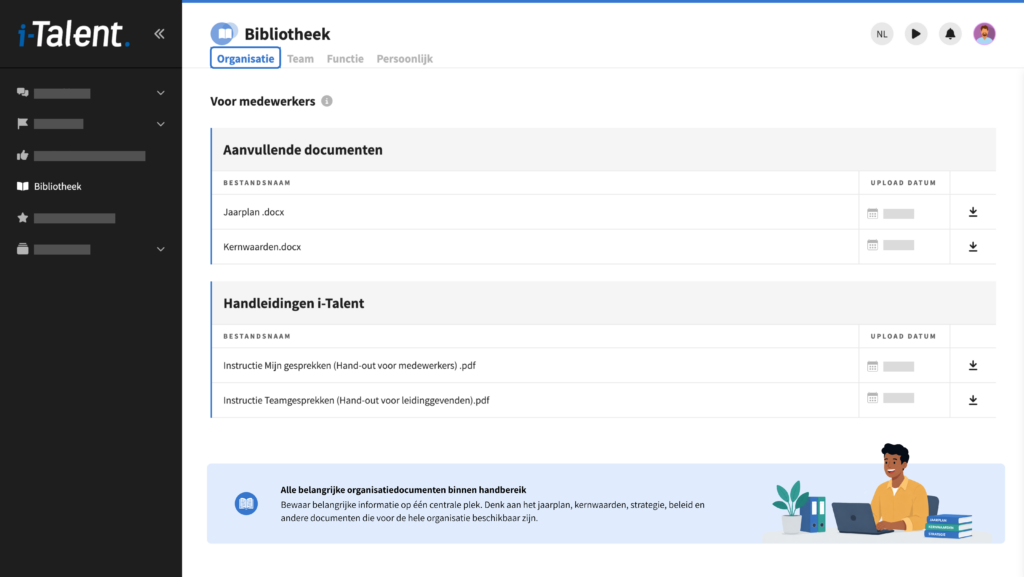Click the play video button
Image resolution: width=1024 pixels, height=577 pixels.
(916, 34)
